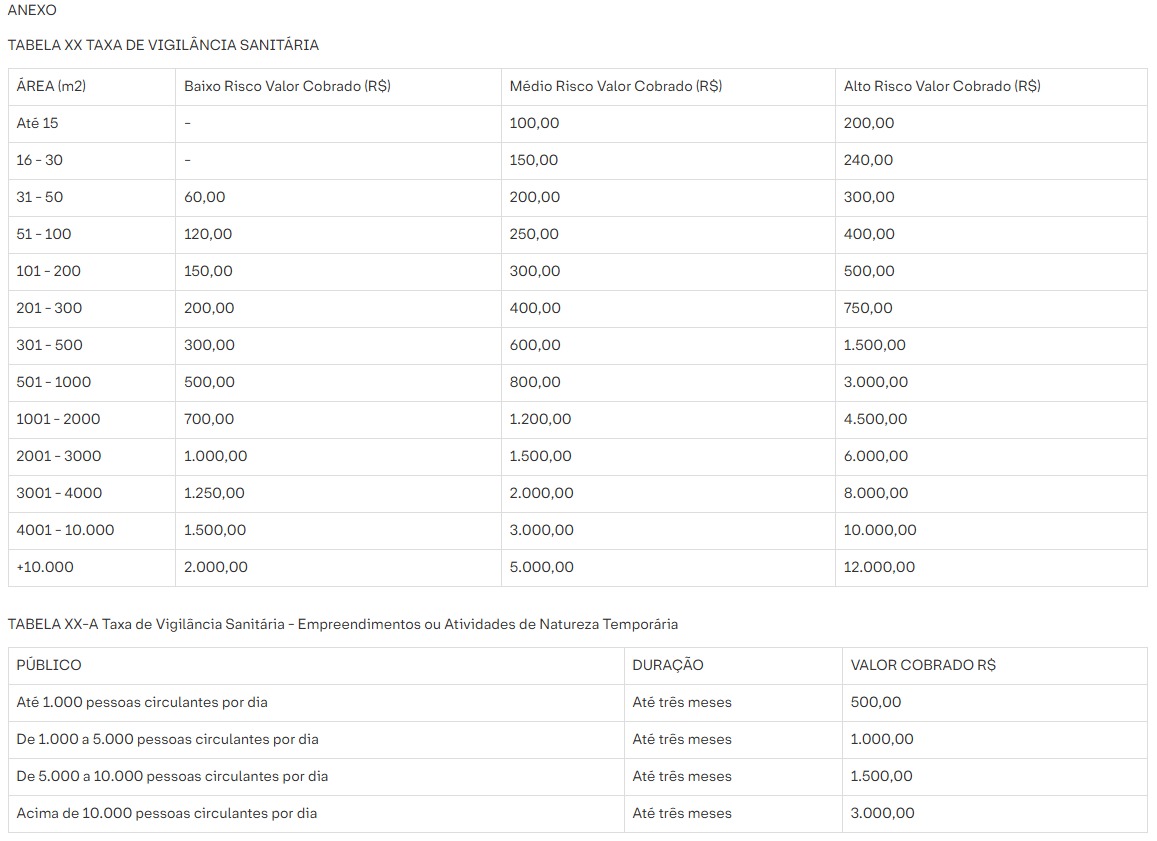
Task: Select the 1.250,00 low-risk value
Action: tap(214, 493)
